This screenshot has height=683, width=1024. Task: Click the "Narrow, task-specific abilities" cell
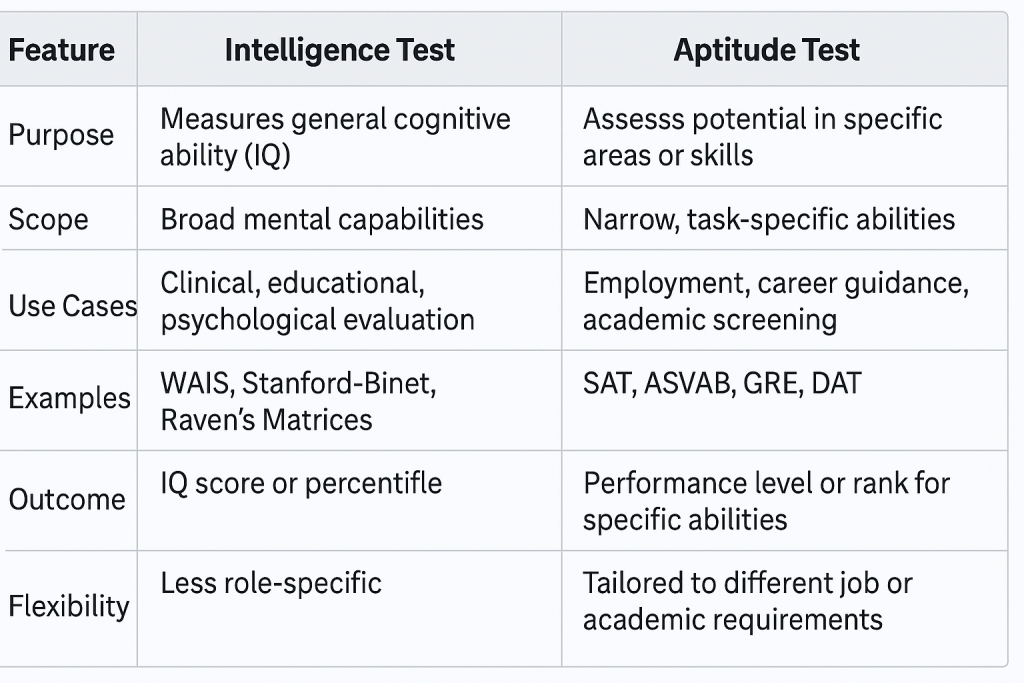click(x=769, y=219)
